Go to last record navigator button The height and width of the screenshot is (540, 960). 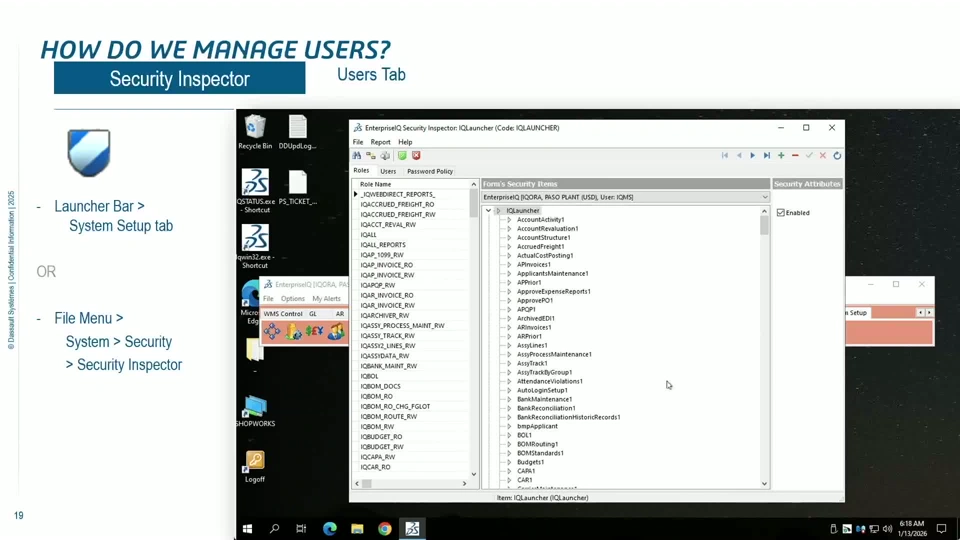point(767,156)
